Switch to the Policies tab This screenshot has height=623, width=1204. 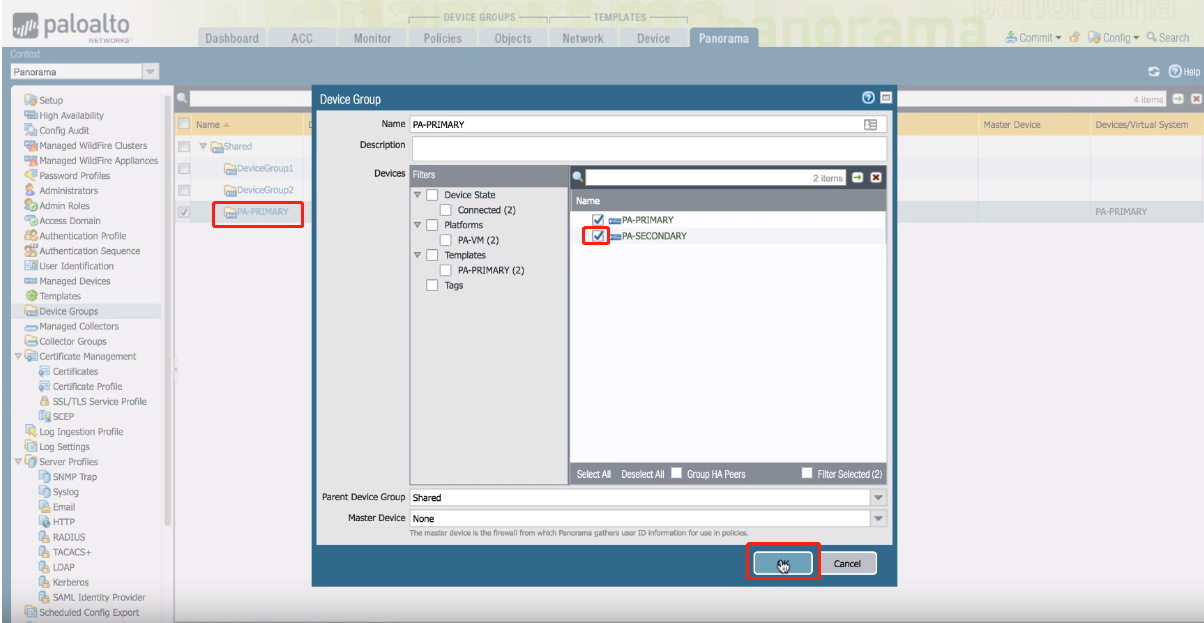(442, 38)
